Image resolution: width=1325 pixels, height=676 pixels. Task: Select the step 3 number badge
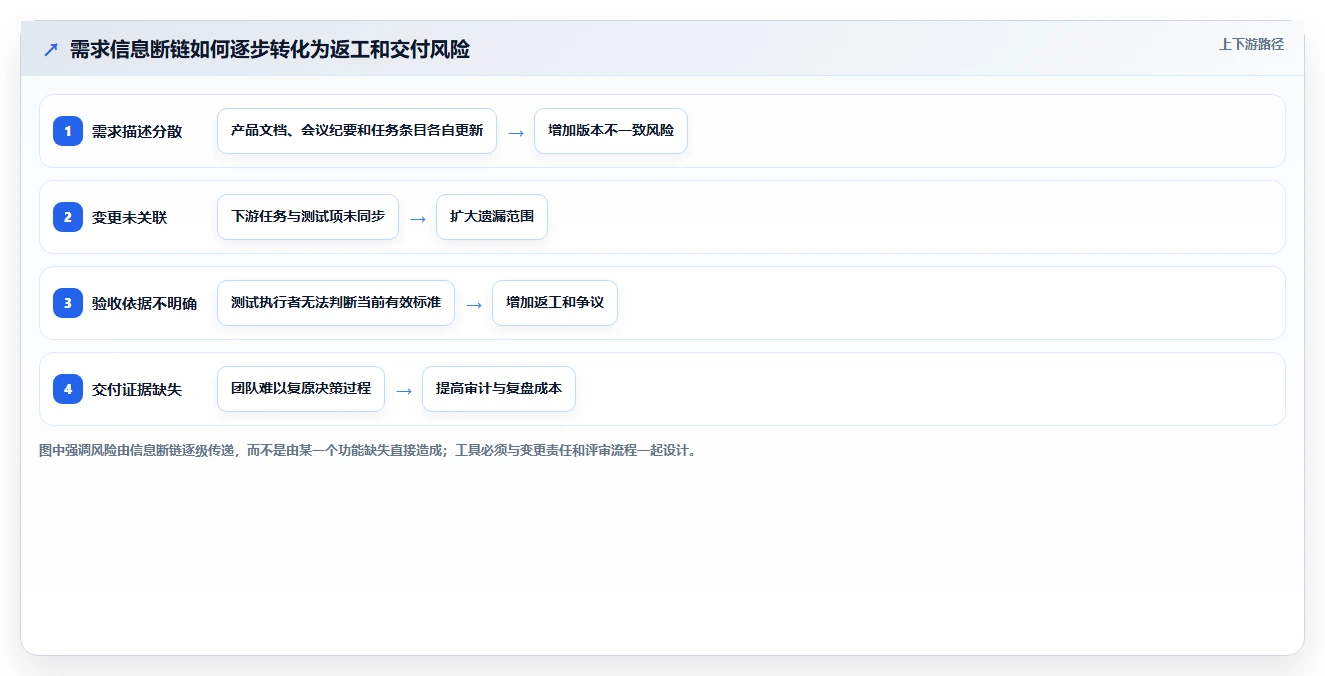68,303
